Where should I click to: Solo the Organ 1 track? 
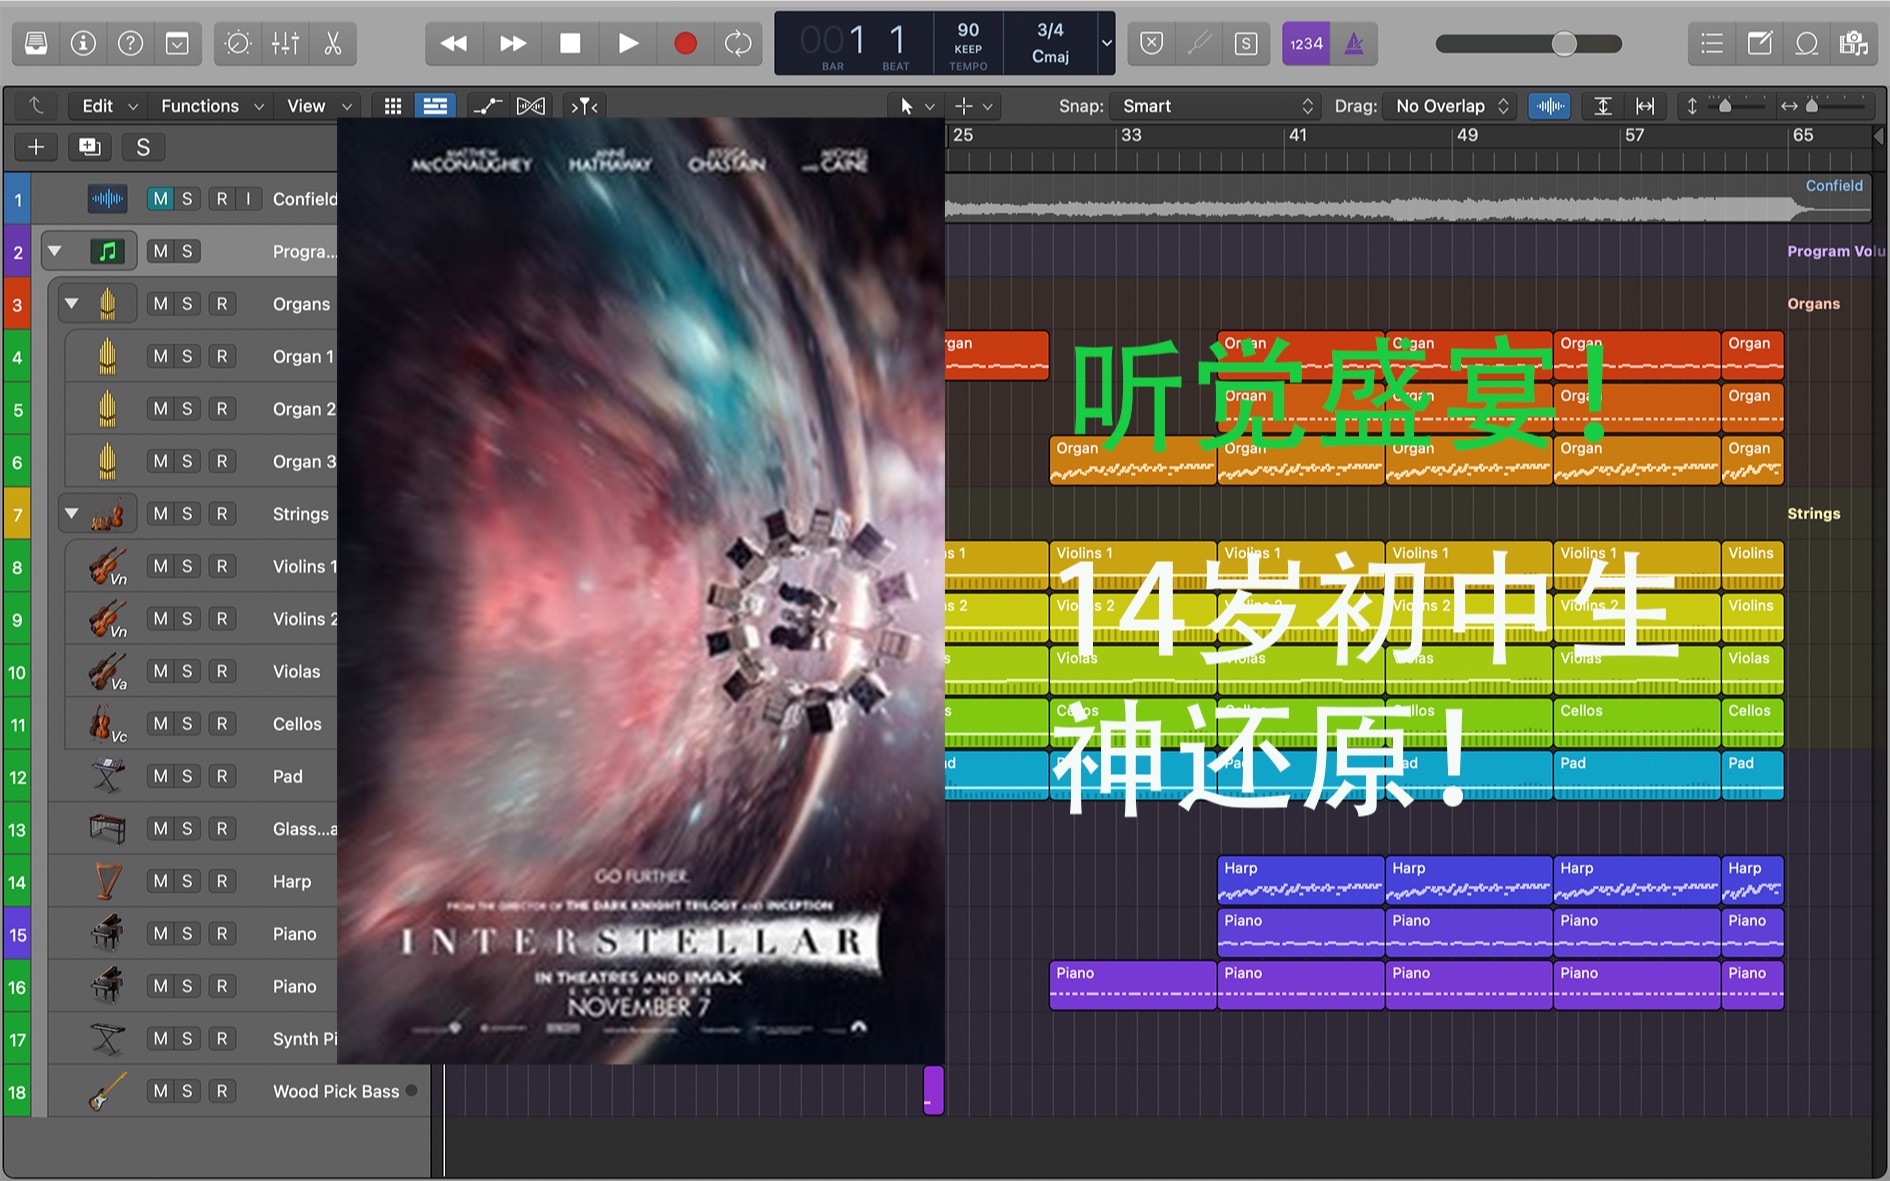coord(187,356)
